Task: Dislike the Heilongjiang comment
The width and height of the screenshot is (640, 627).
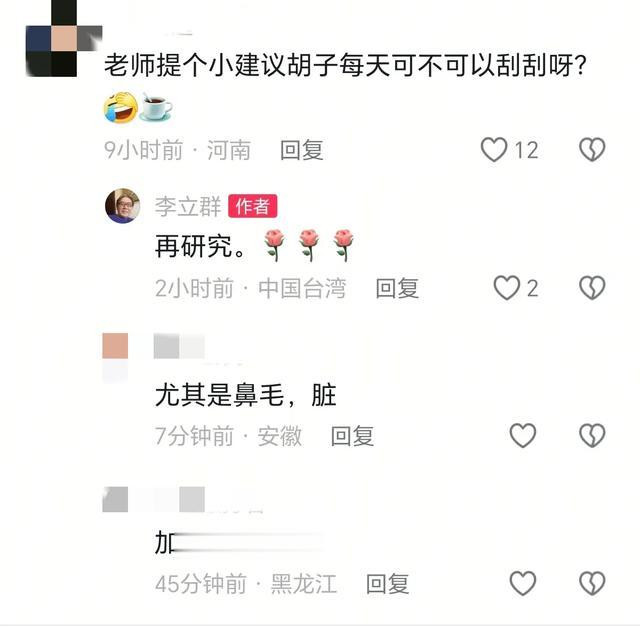Action: (592, 583)
